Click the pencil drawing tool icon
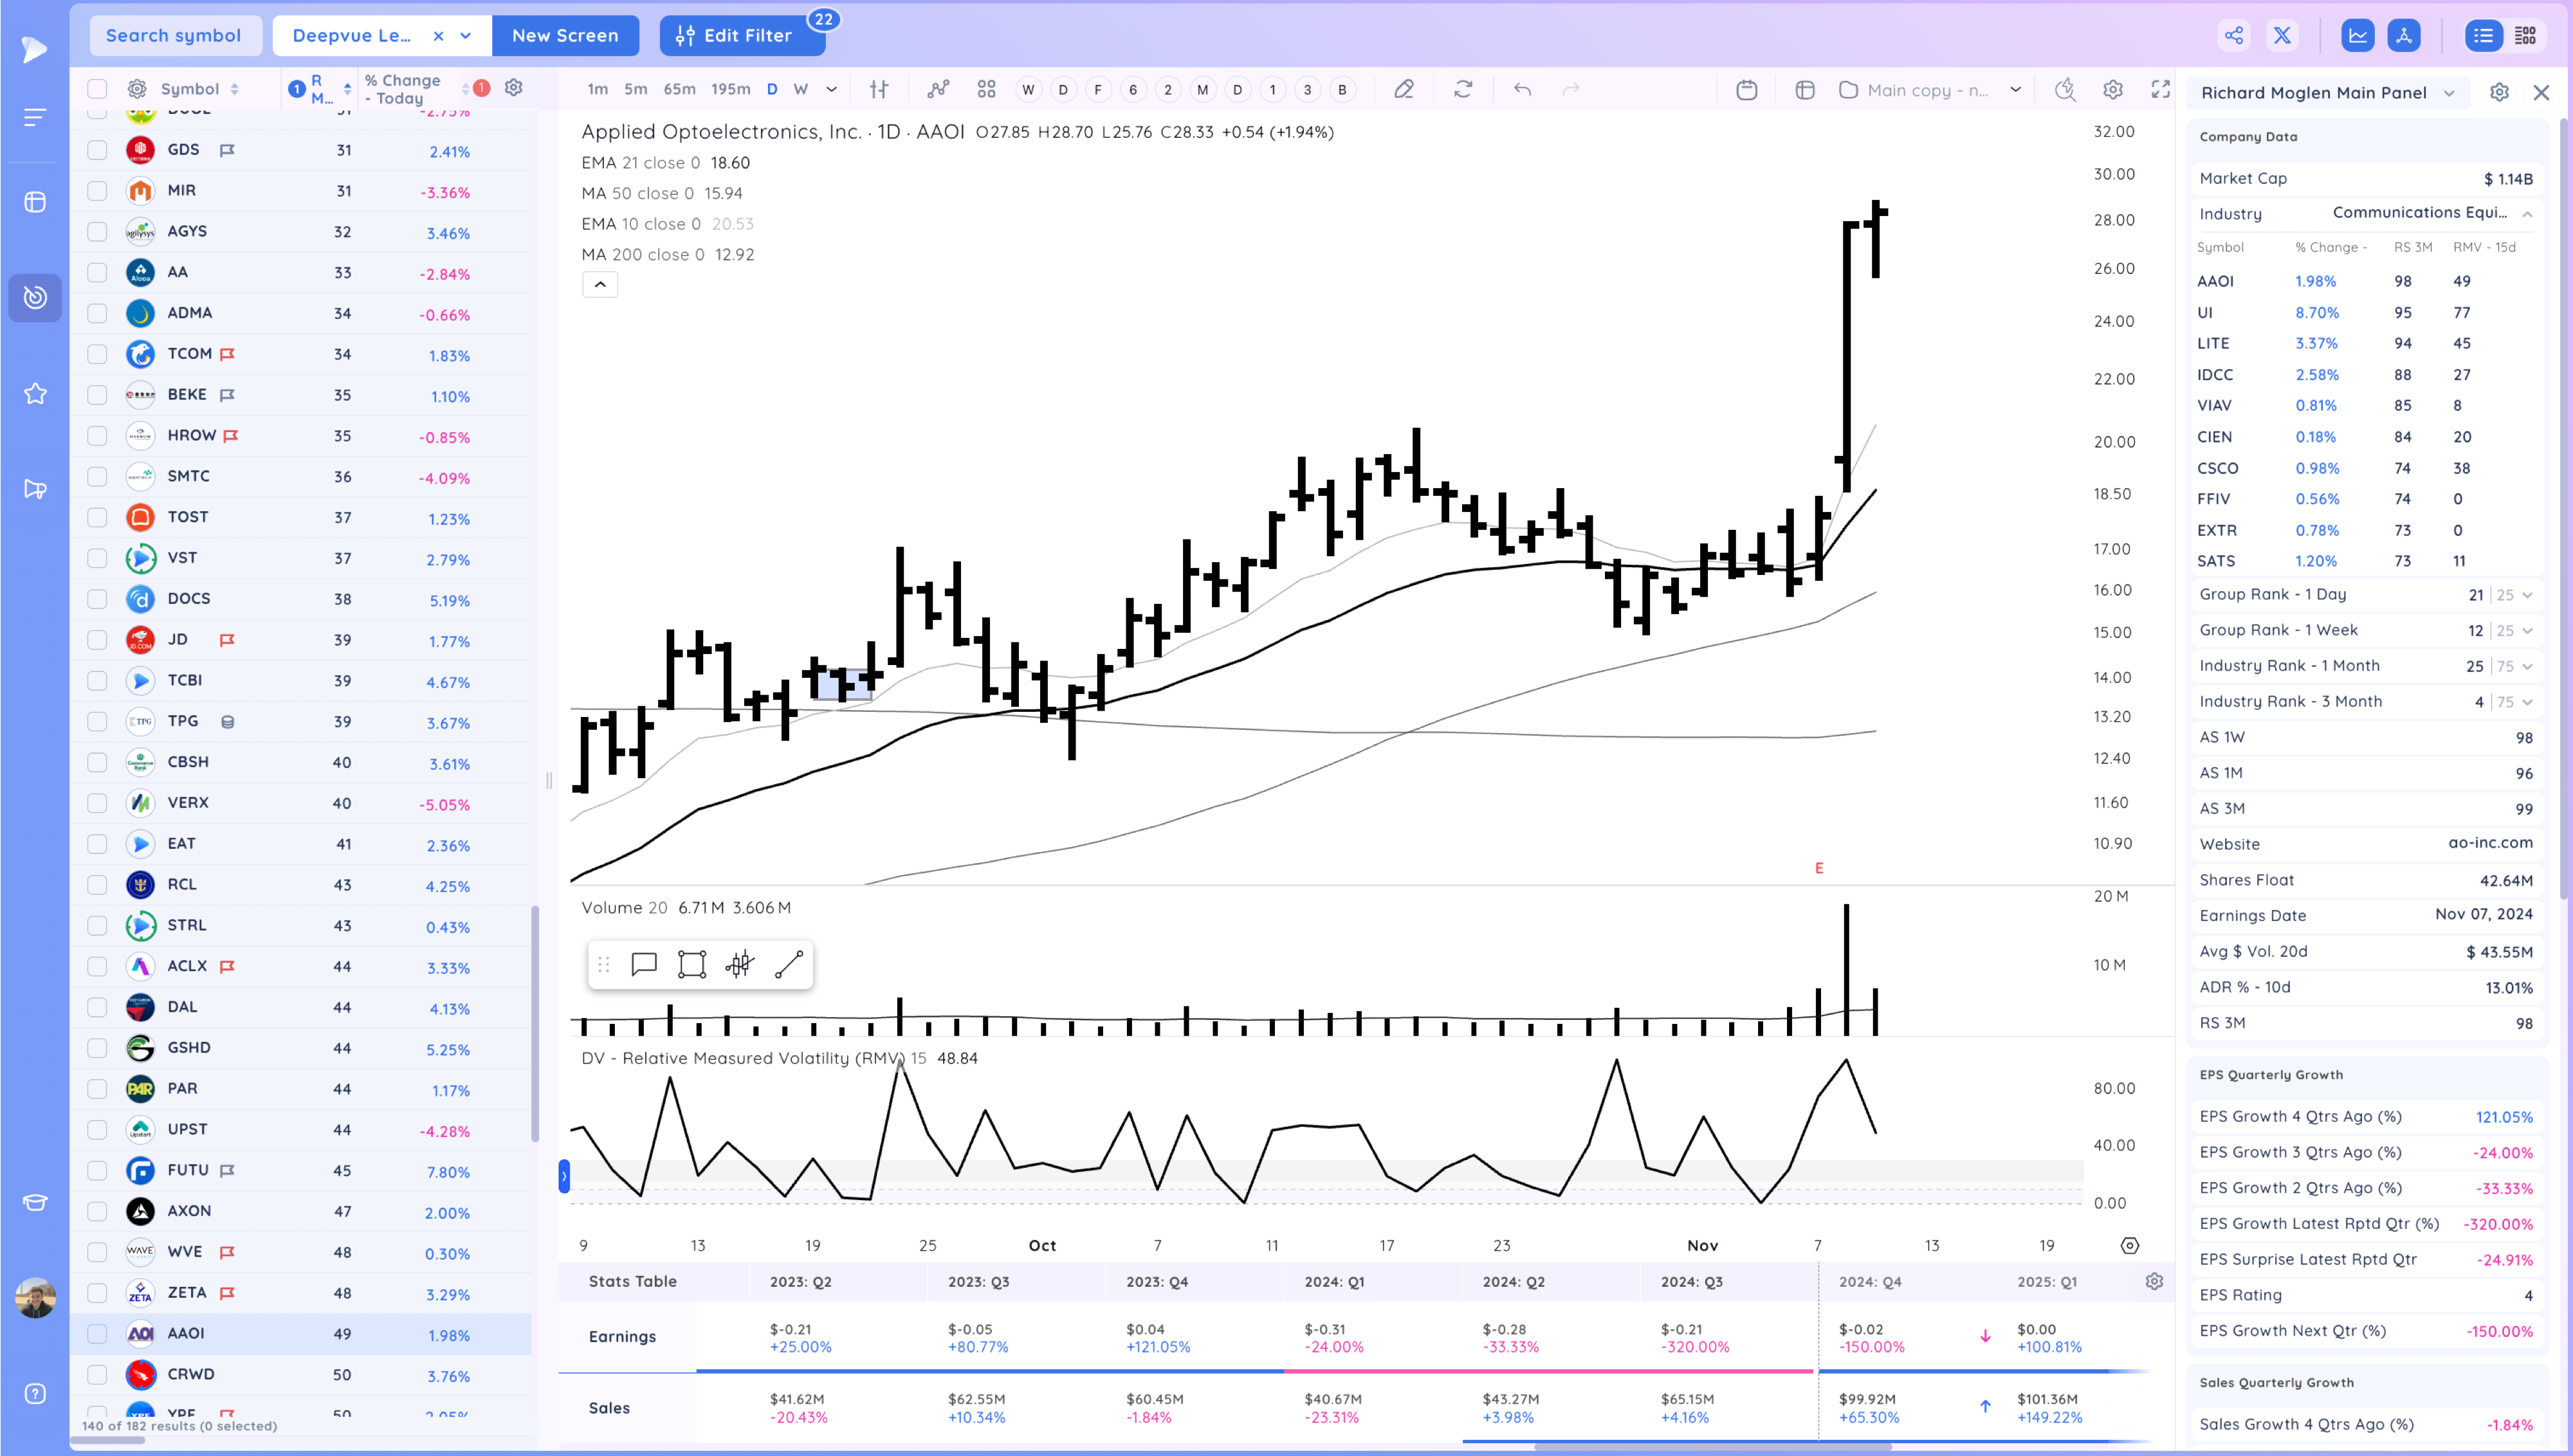2573x1456 pixels. click(1404, 90)
